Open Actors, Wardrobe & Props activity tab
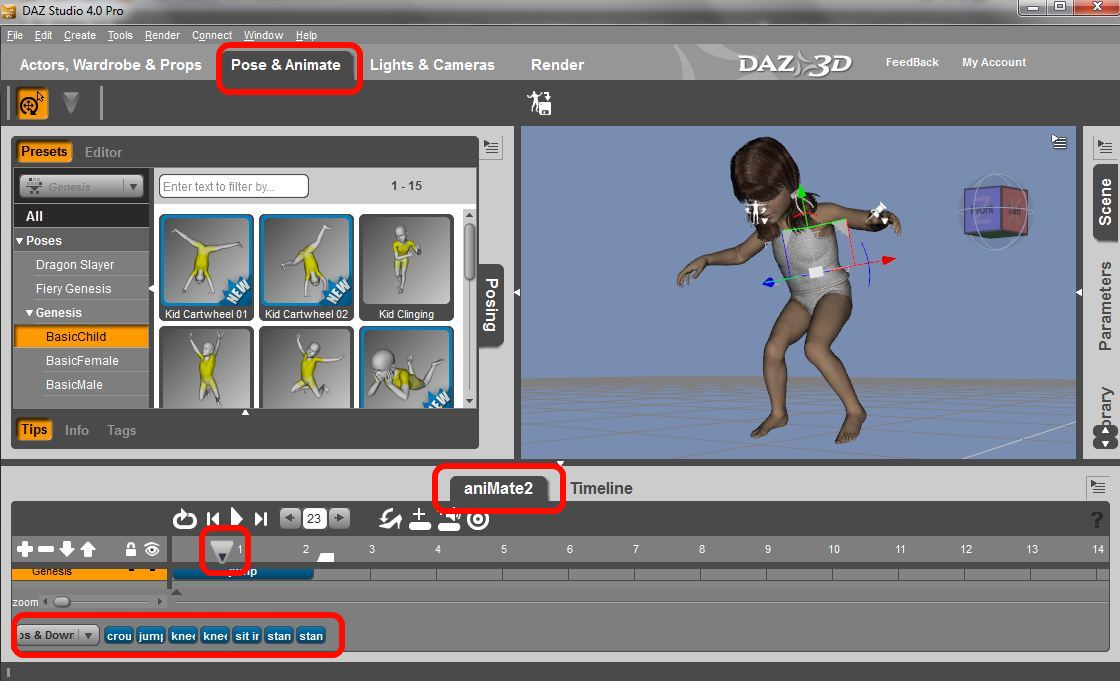 click(111, 64)
